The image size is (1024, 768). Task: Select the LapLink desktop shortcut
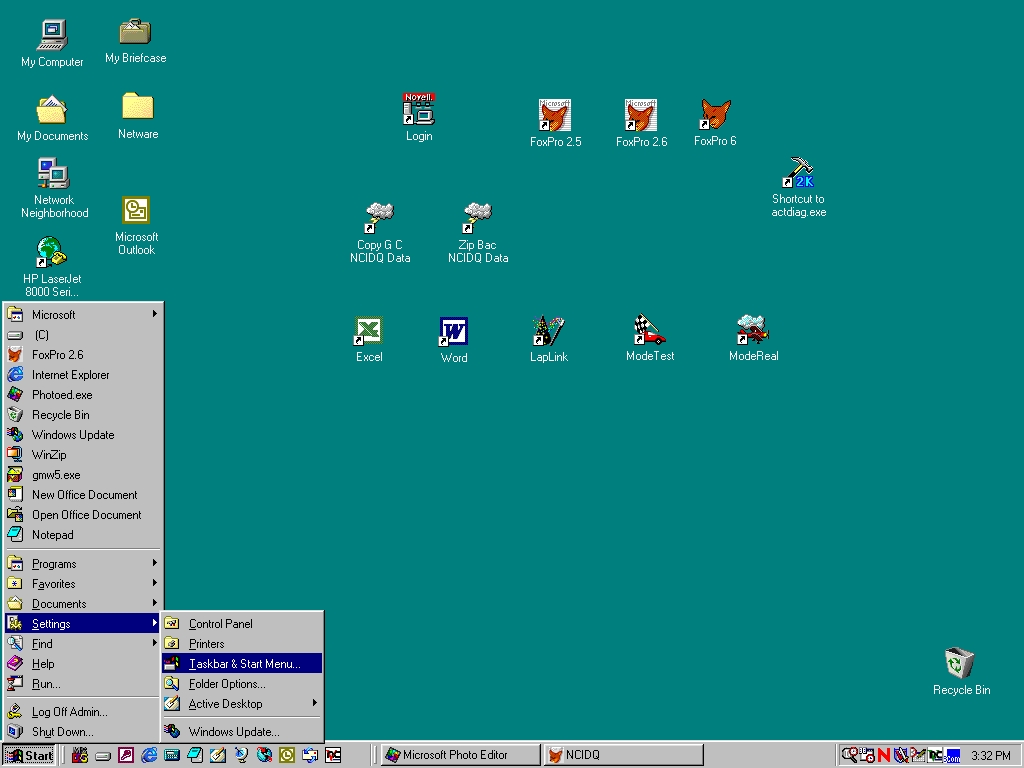click(549, 340)
